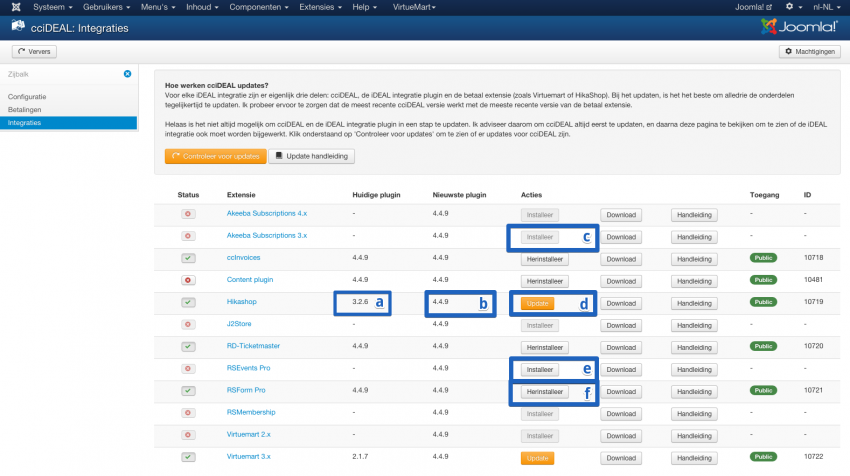The width and height of the screenshot is (850, 476).
Task: Click Update button for Hikashop
Action: click(537, 304)
